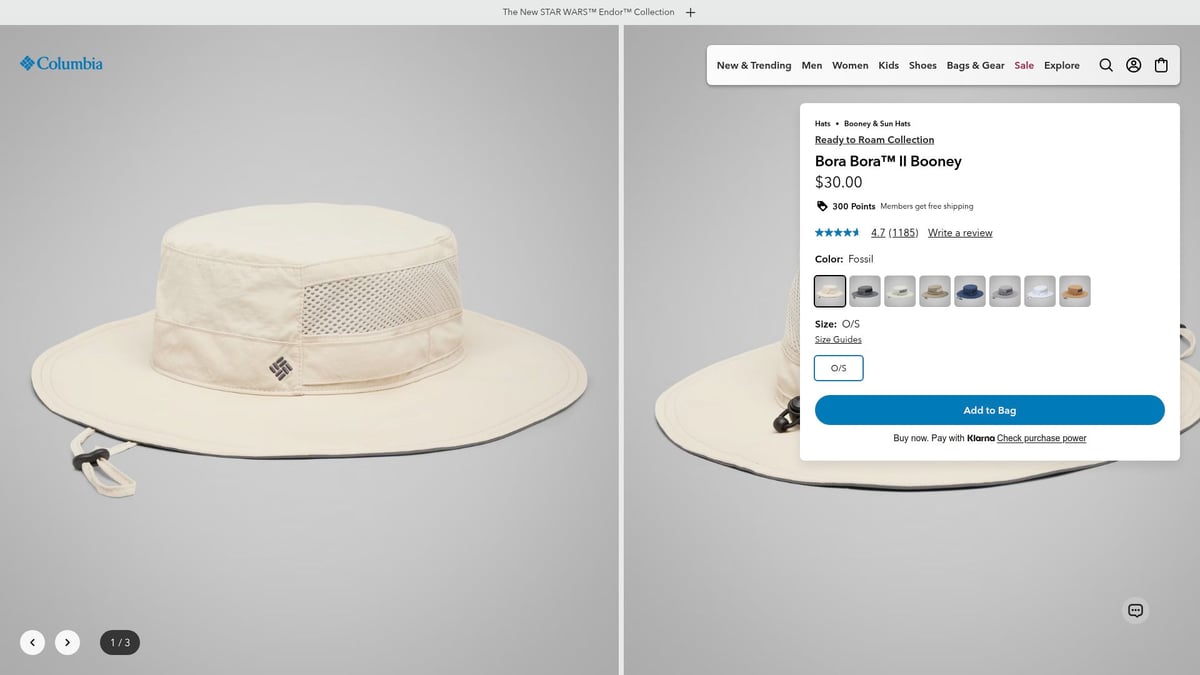Viewport: 1200px width, 675px height.
Task: Click the fifth star in the rating display
Action: 858,232
